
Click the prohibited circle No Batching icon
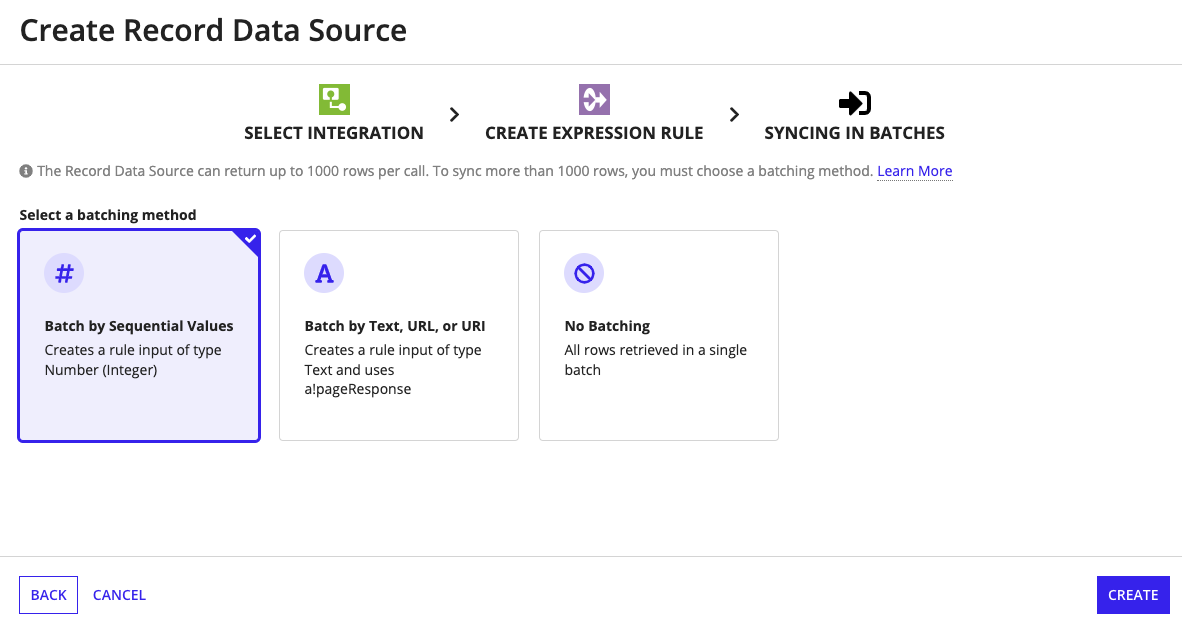pos(584,273)
